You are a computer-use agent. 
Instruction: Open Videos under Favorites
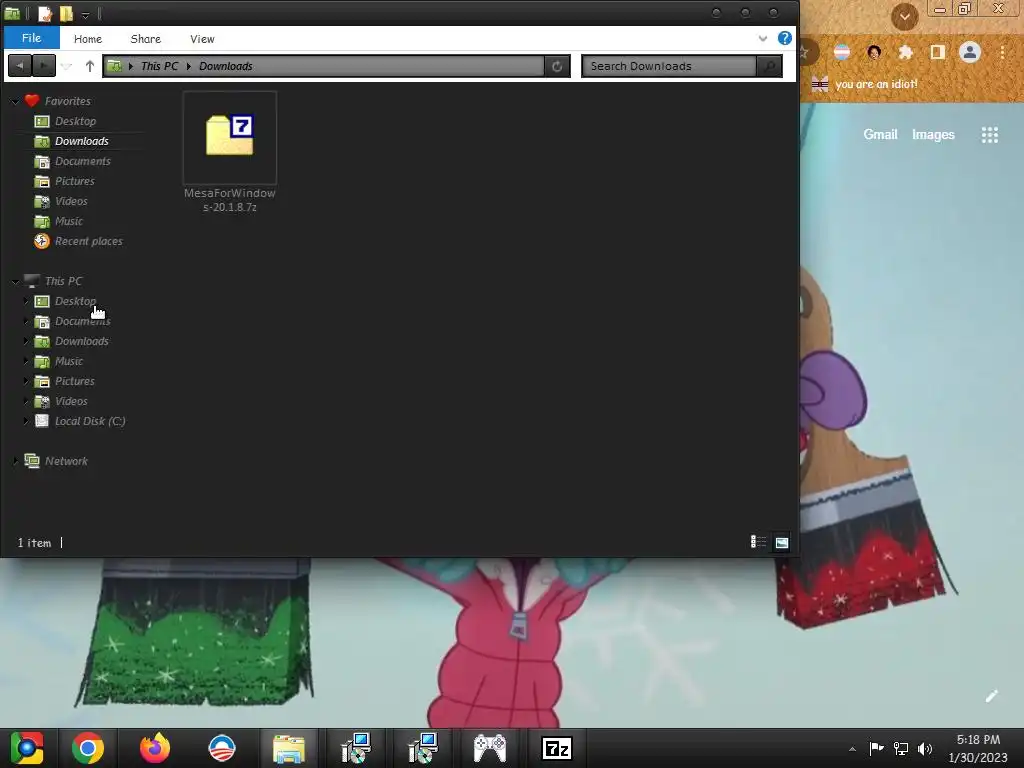[x=71, y=201]
